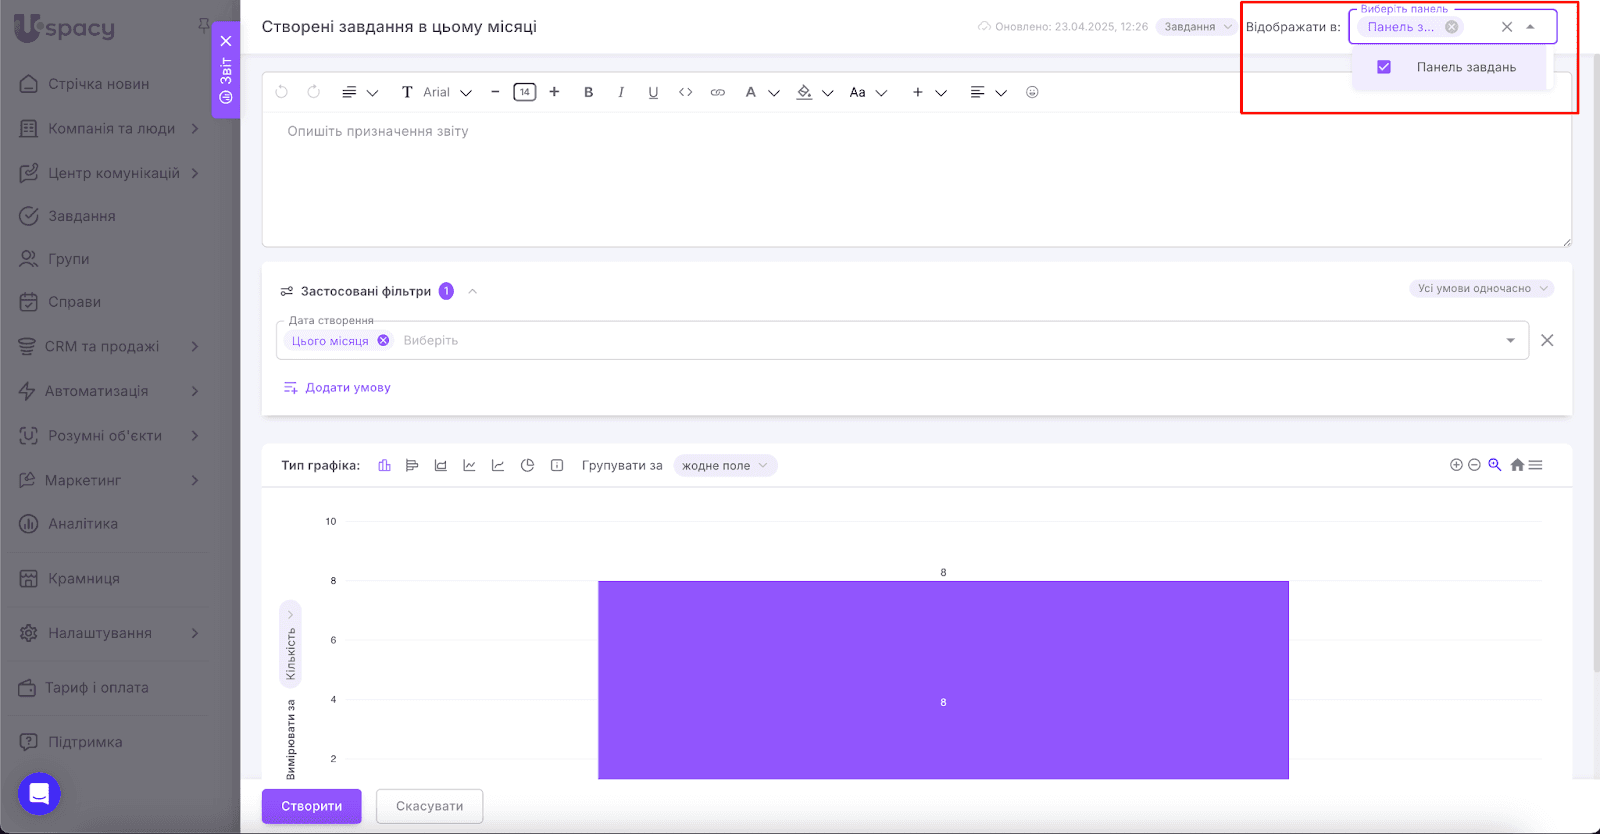Open the 'жодне поле' grouping dropdown
Viewport: 1600px width, 834px height.
tap(725, 465)
